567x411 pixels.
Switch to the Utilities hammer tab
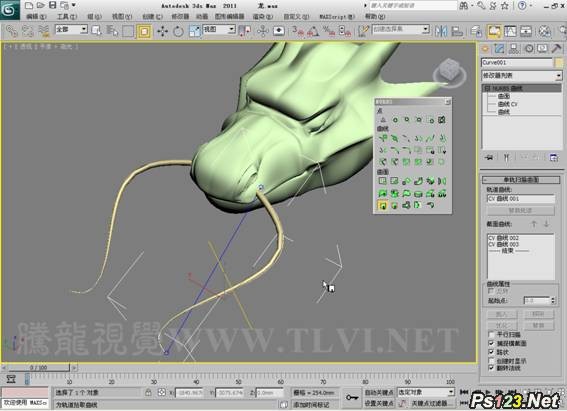click(557, 48)
